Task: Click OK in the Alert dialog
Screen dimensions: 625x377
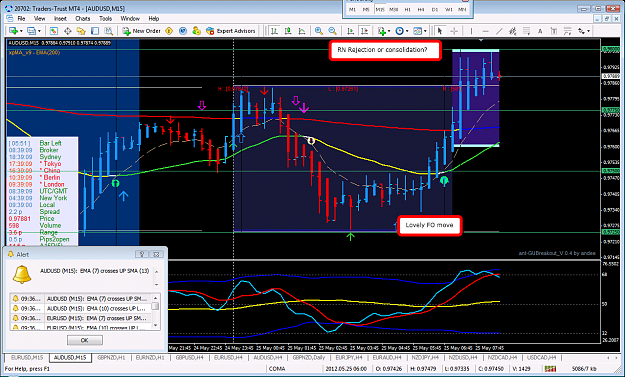Action: point(85,340)
